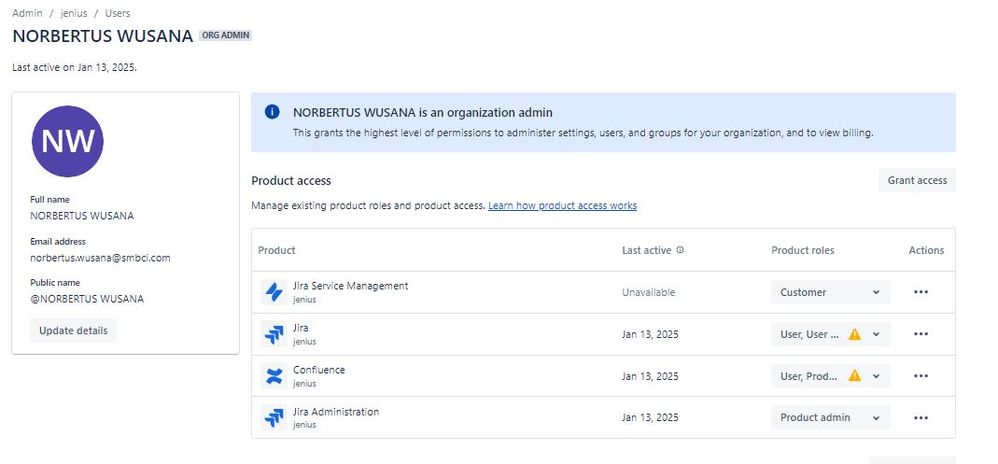998x464 pixels.
Task: Click the warning icon in Jira roles
Action: [855, 334]
